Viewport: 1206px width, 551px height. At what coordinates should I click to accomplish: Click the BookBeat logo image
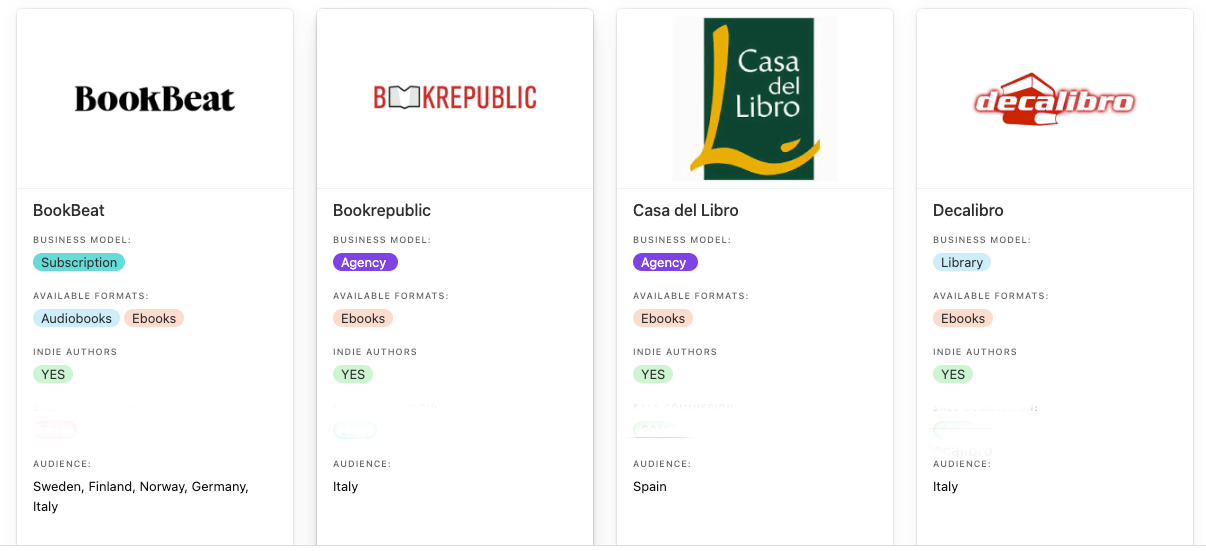[155, 99]
